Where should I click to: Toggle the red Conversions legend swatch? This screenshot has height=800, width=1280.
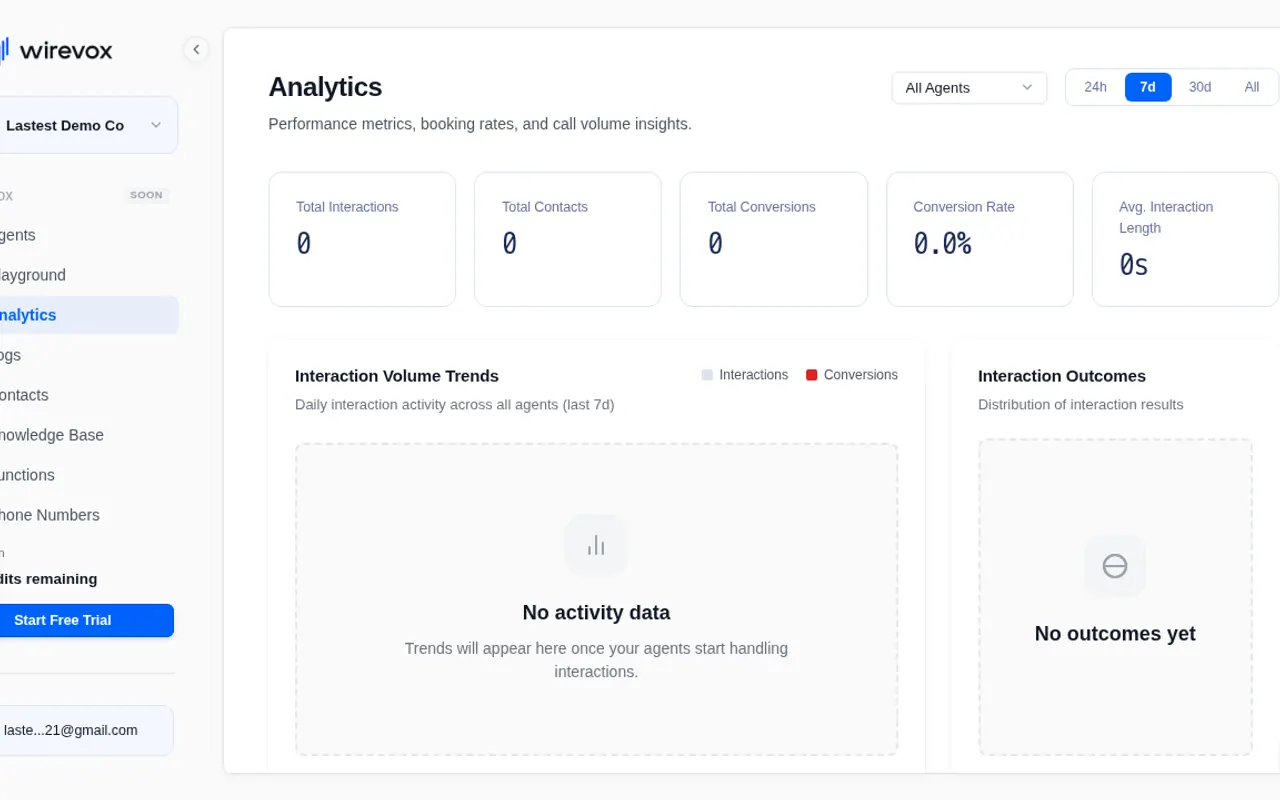[812, 375]
